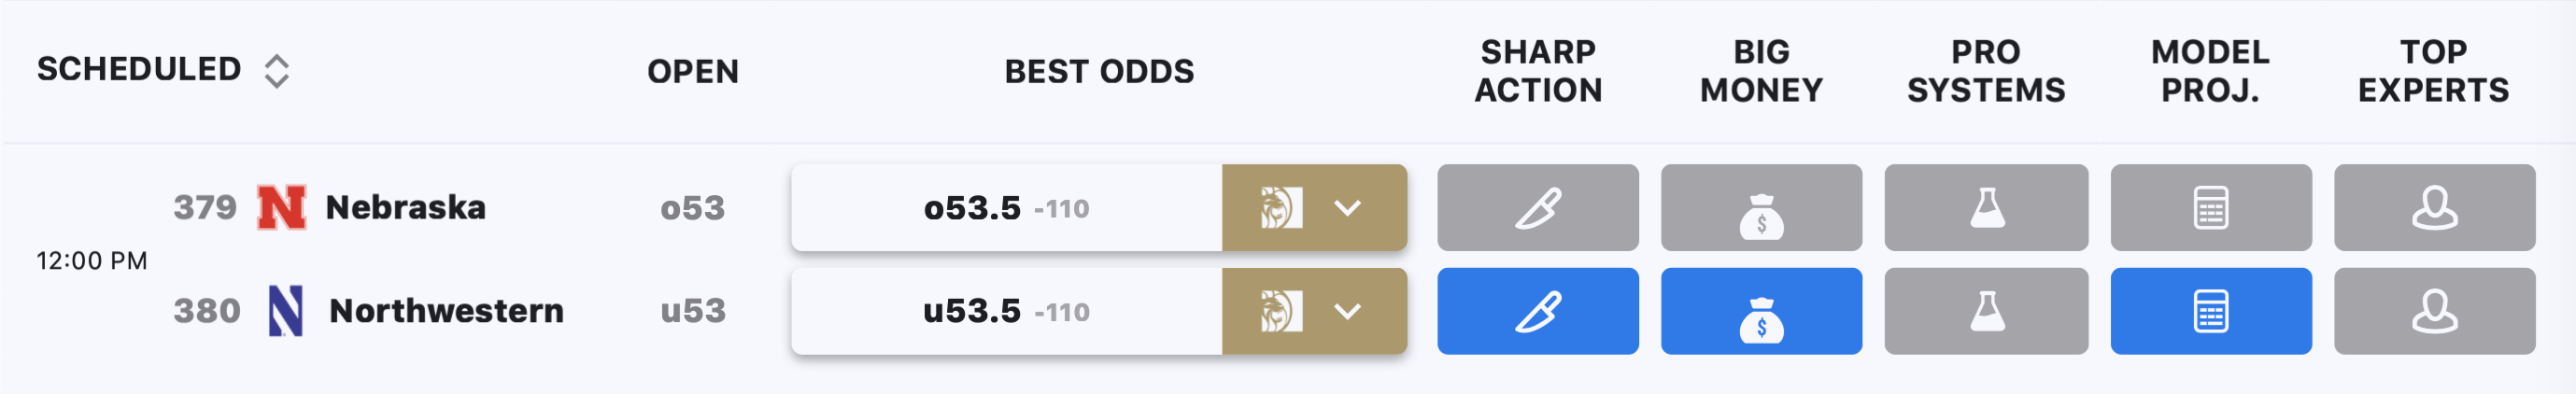Sort by Scheduled using arrows

[277, 71]
